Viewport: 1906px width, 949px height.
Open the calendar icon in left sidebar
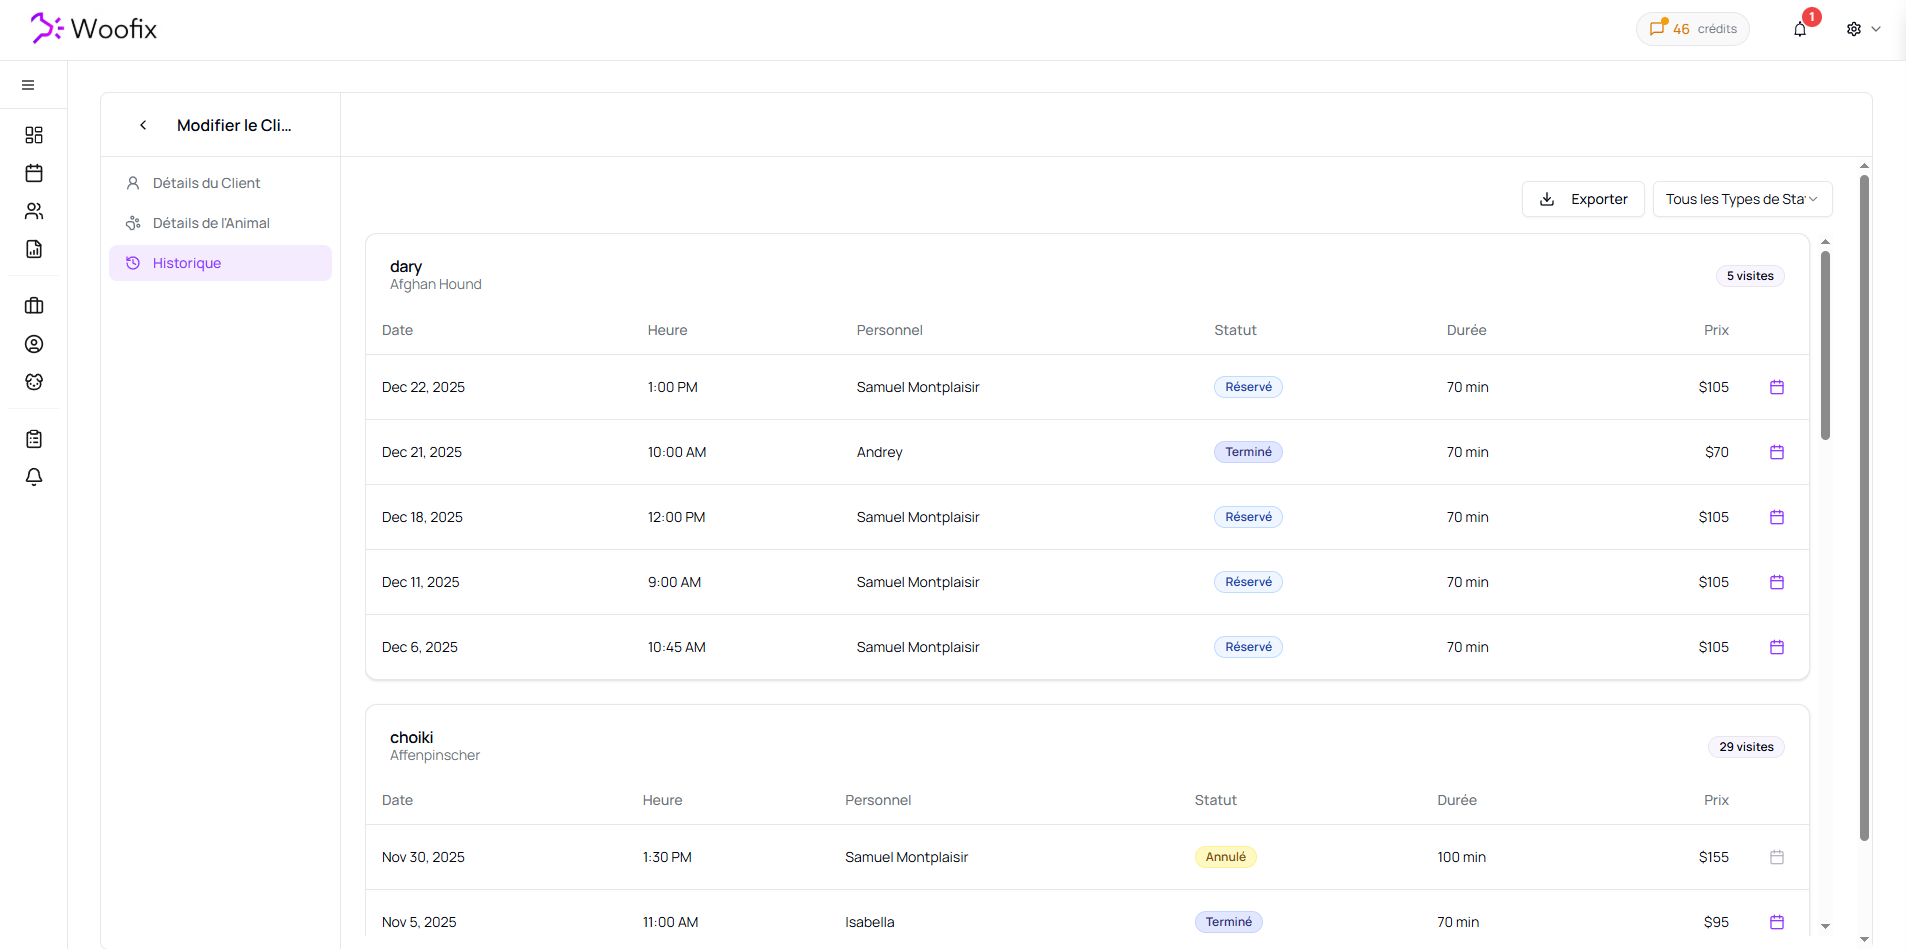34,173
